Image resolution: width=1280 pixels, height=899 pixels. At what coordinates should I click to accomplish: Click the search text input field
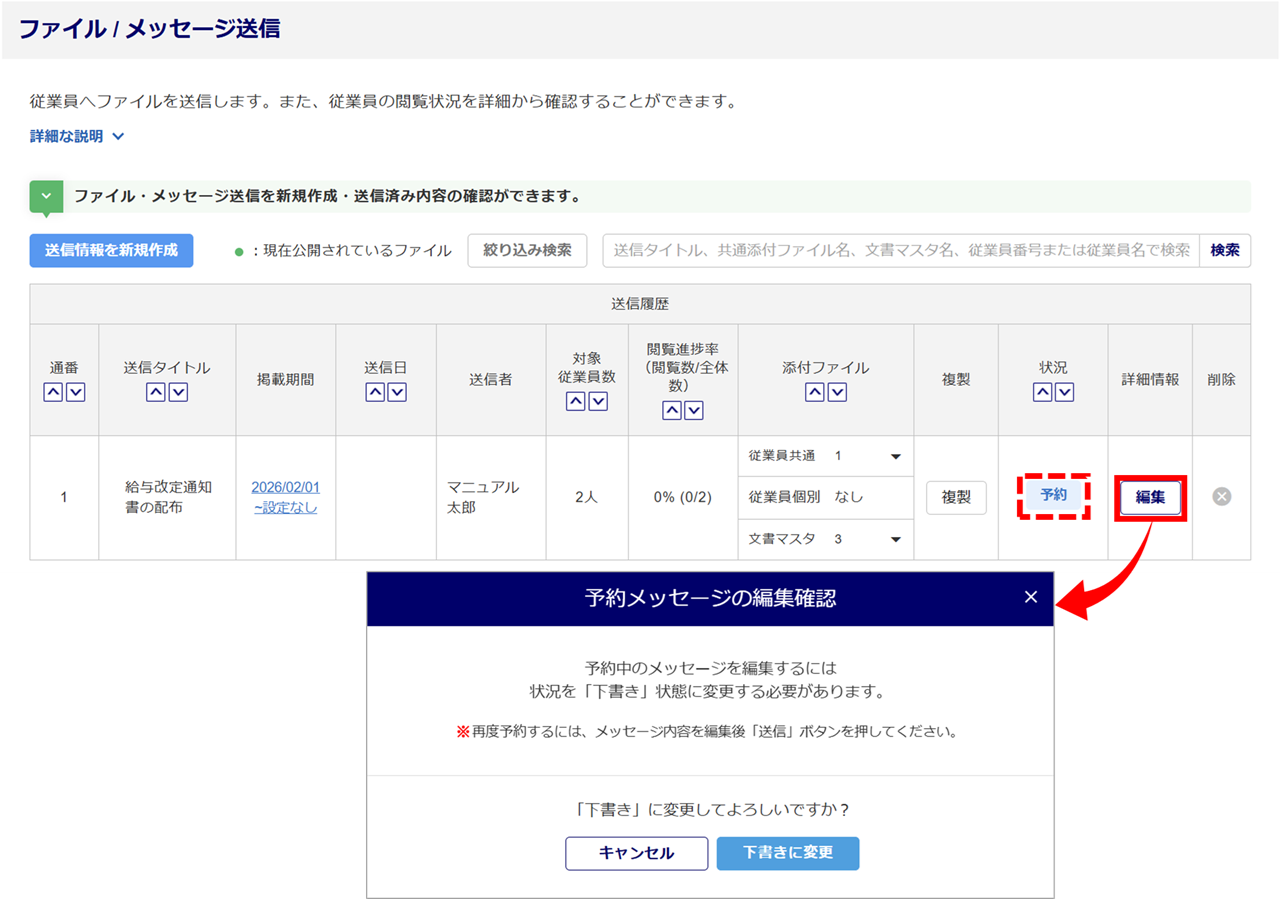900,250
